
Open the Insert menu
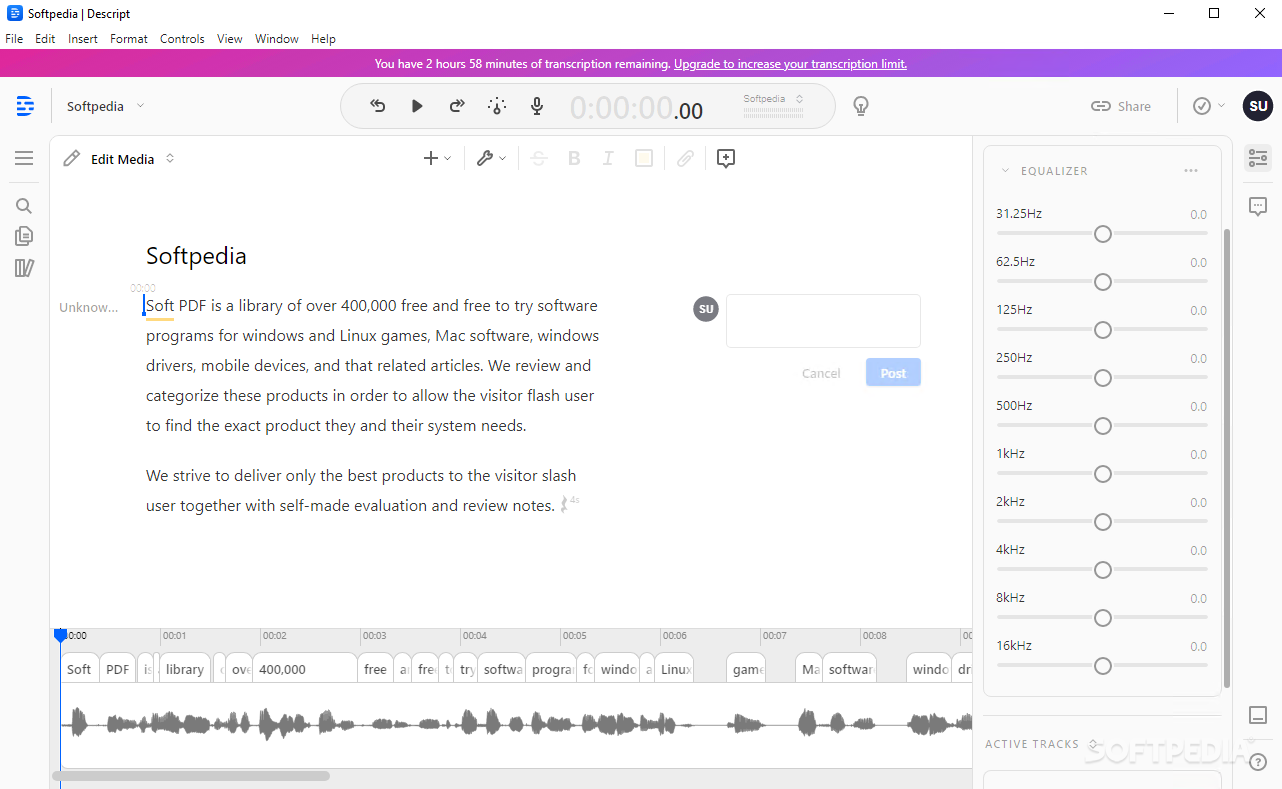click(x=83, y=39)
